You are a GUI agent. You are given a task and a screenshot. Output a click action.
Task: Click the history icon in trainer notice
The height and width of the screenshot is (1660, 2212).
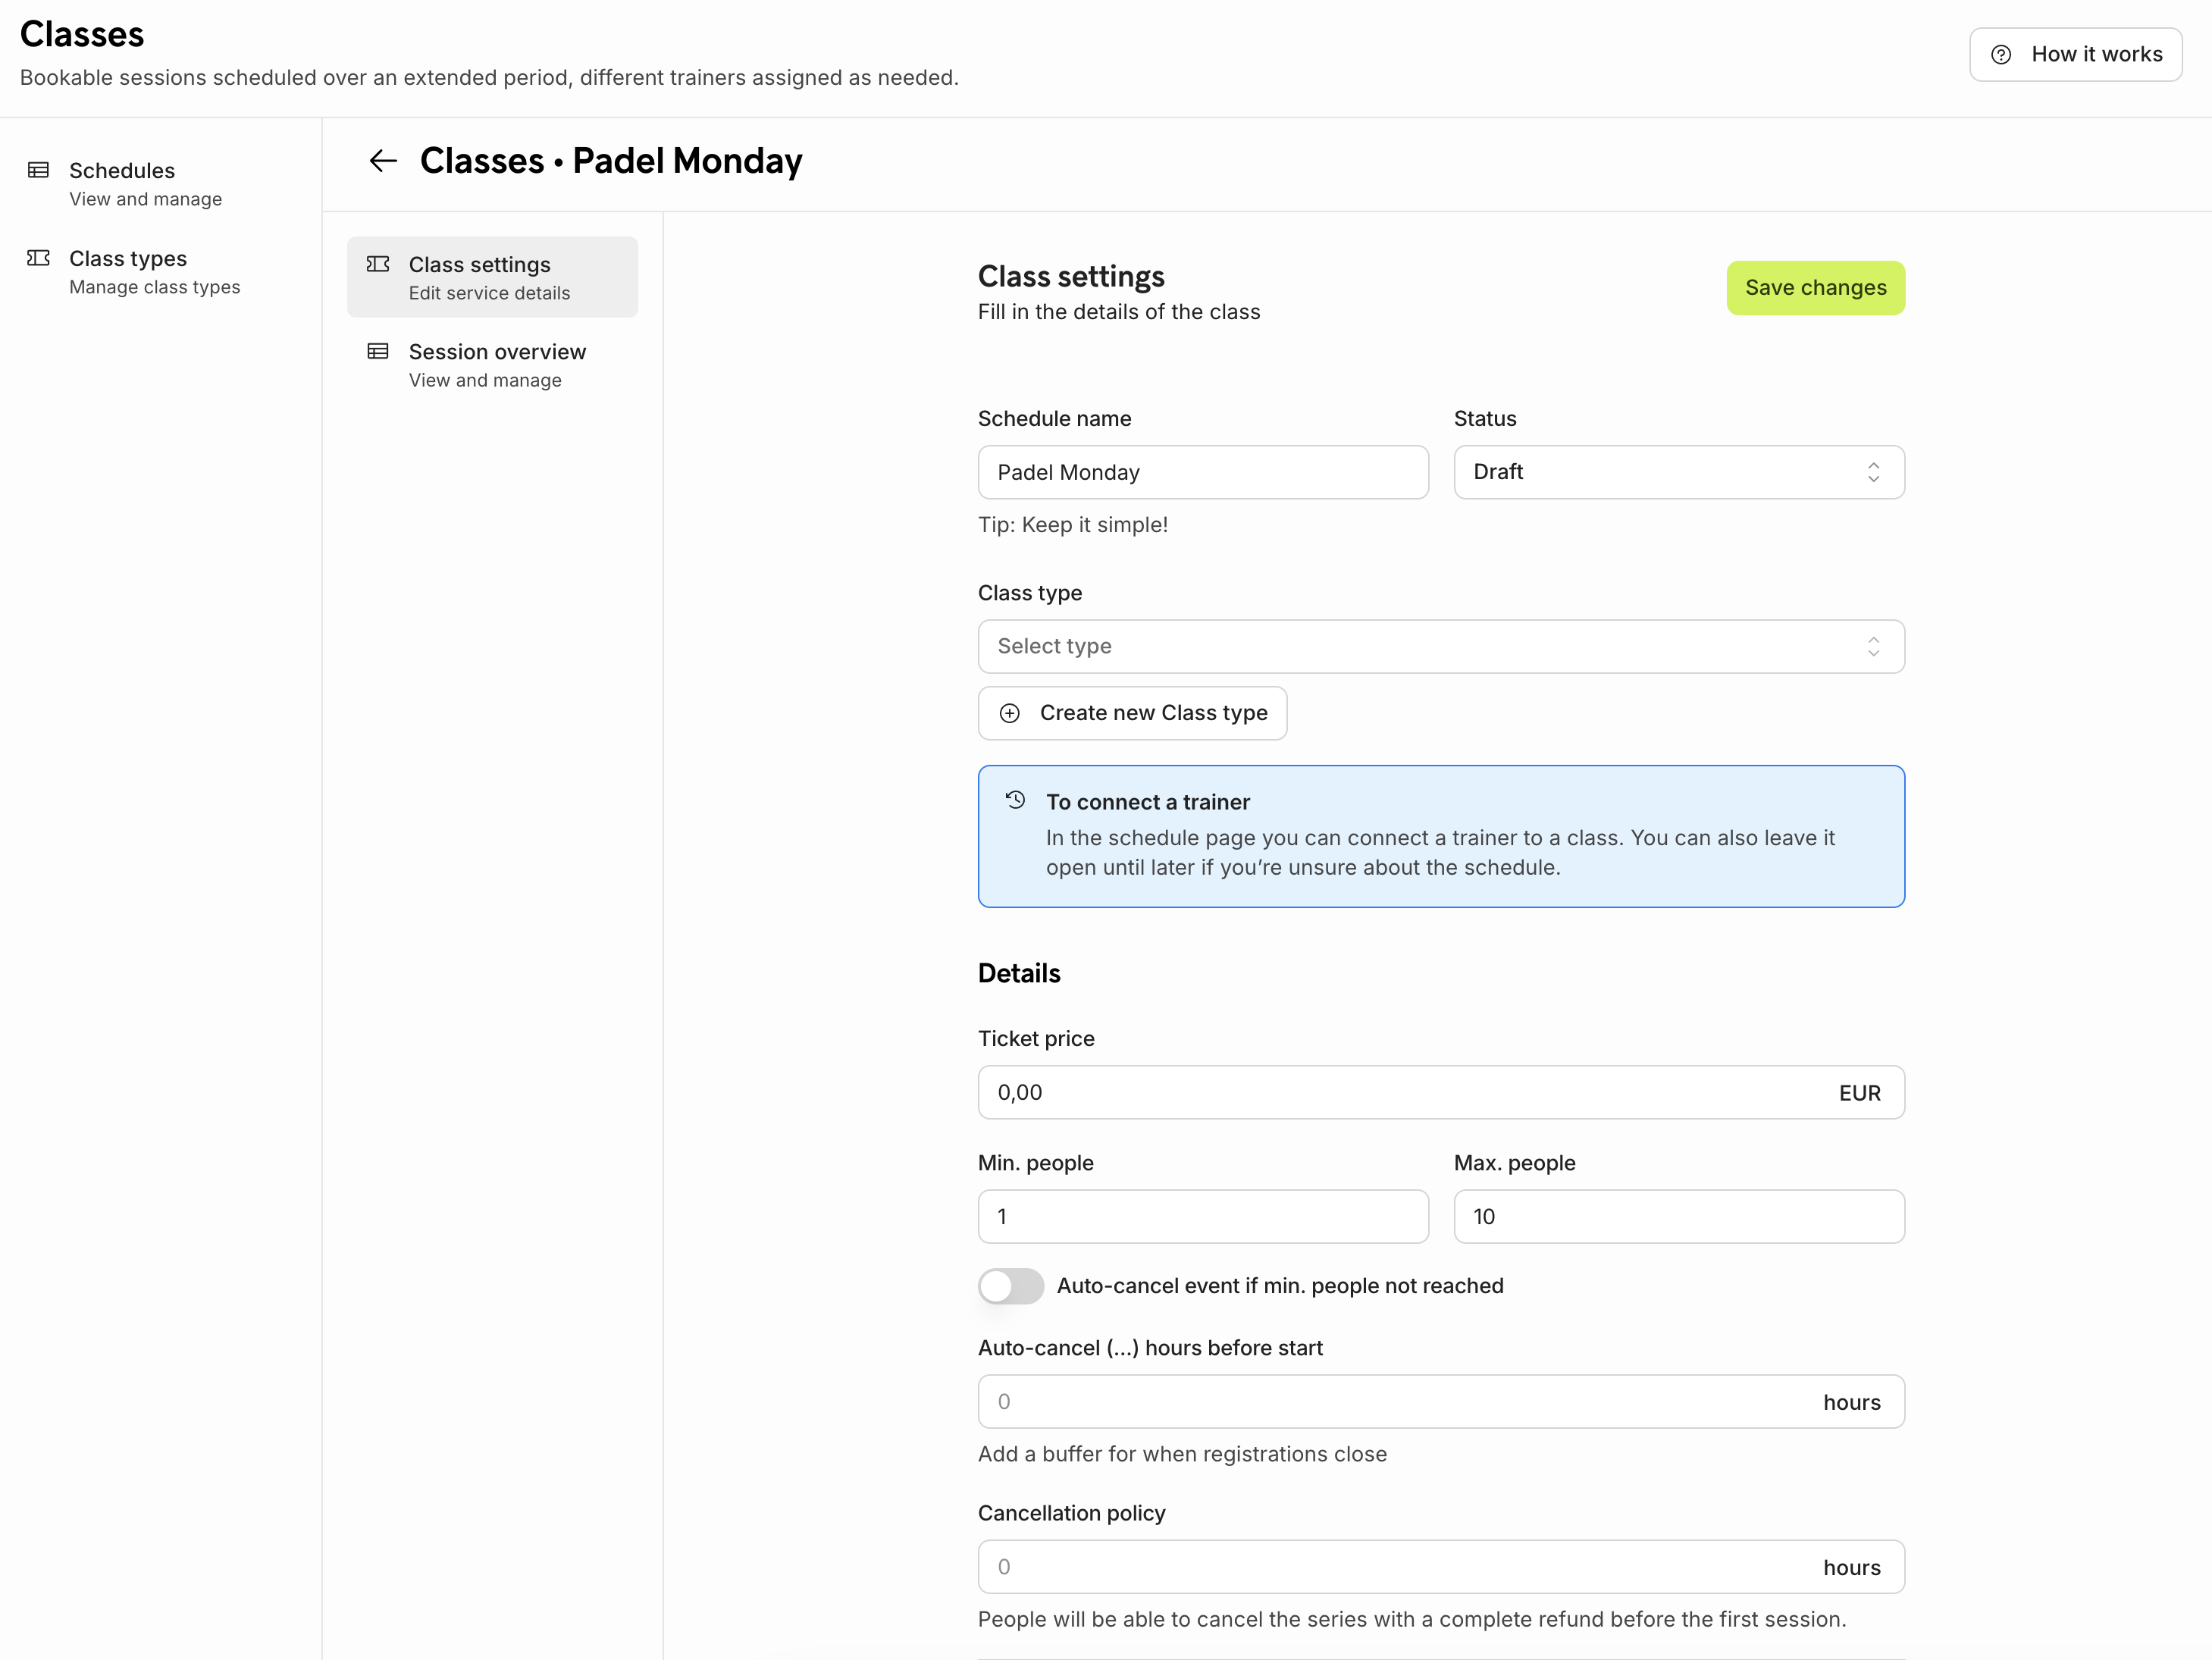(1015, 800)
